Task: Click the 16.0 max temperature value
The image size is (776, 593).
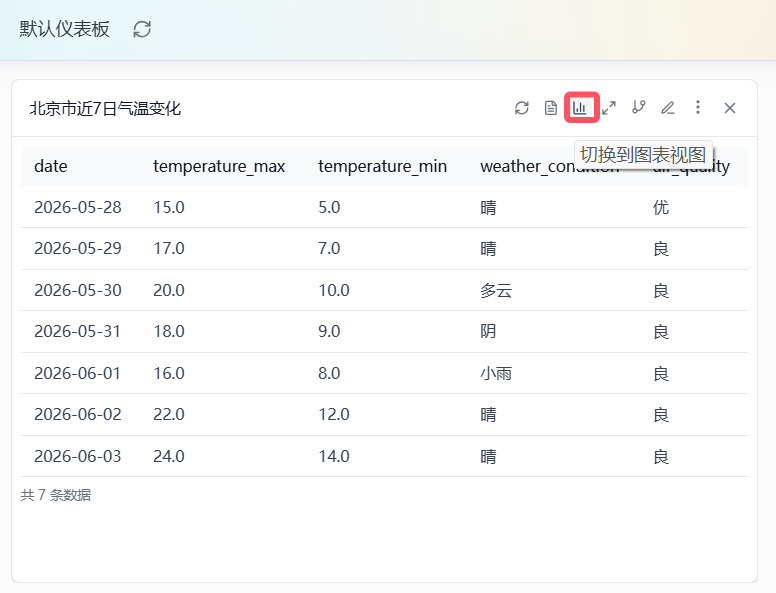Action: coord(169,373)
